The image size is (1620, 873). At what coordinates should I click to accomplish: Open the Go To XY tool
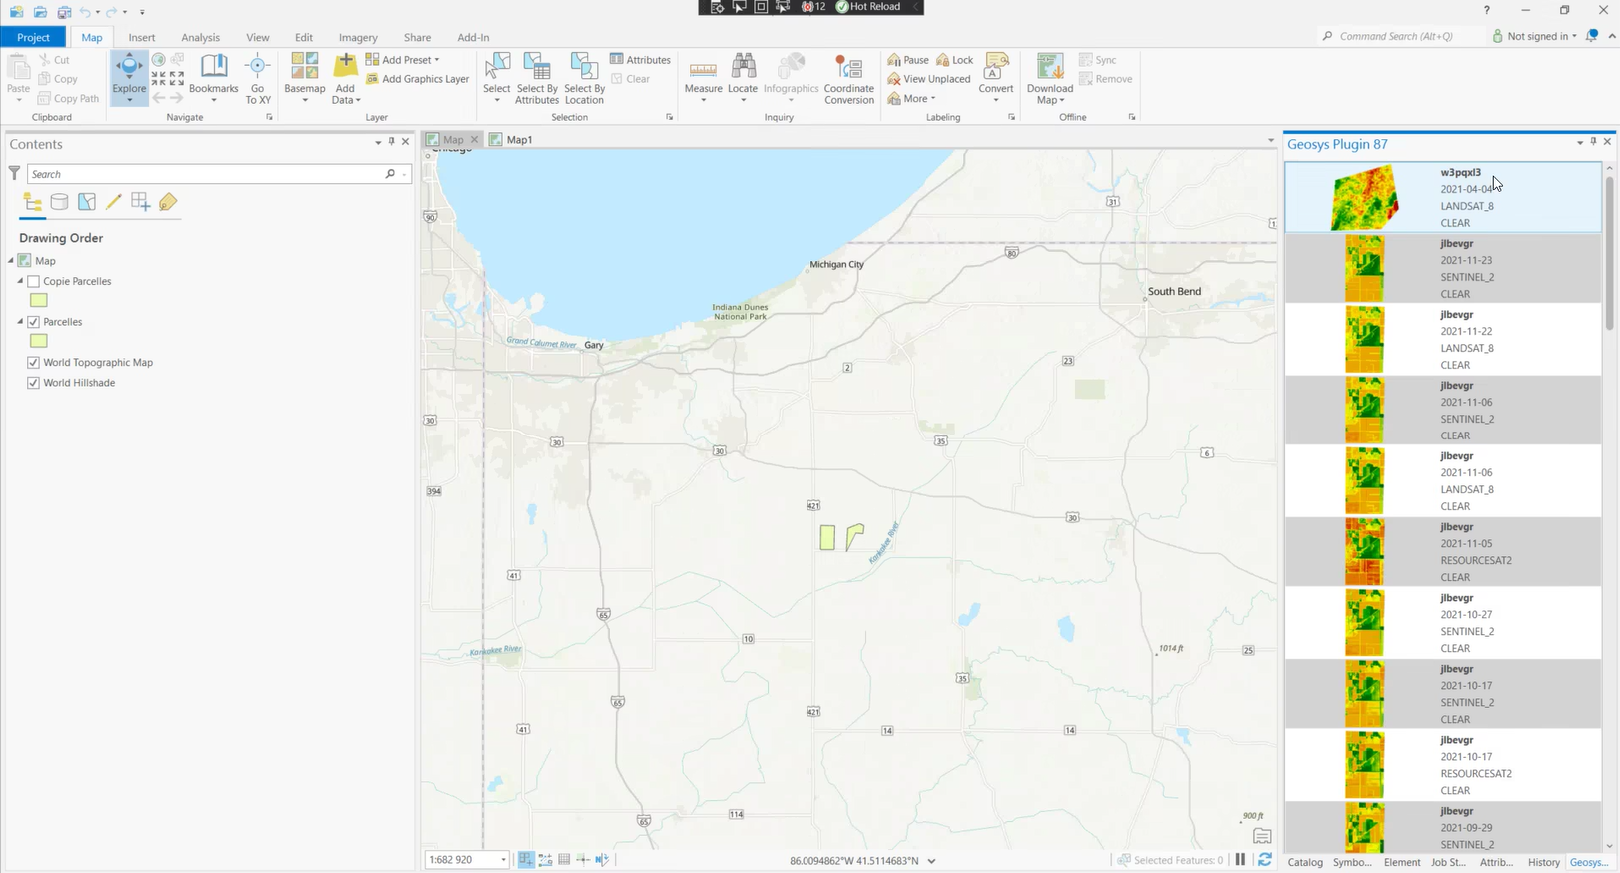coord(258,77)
